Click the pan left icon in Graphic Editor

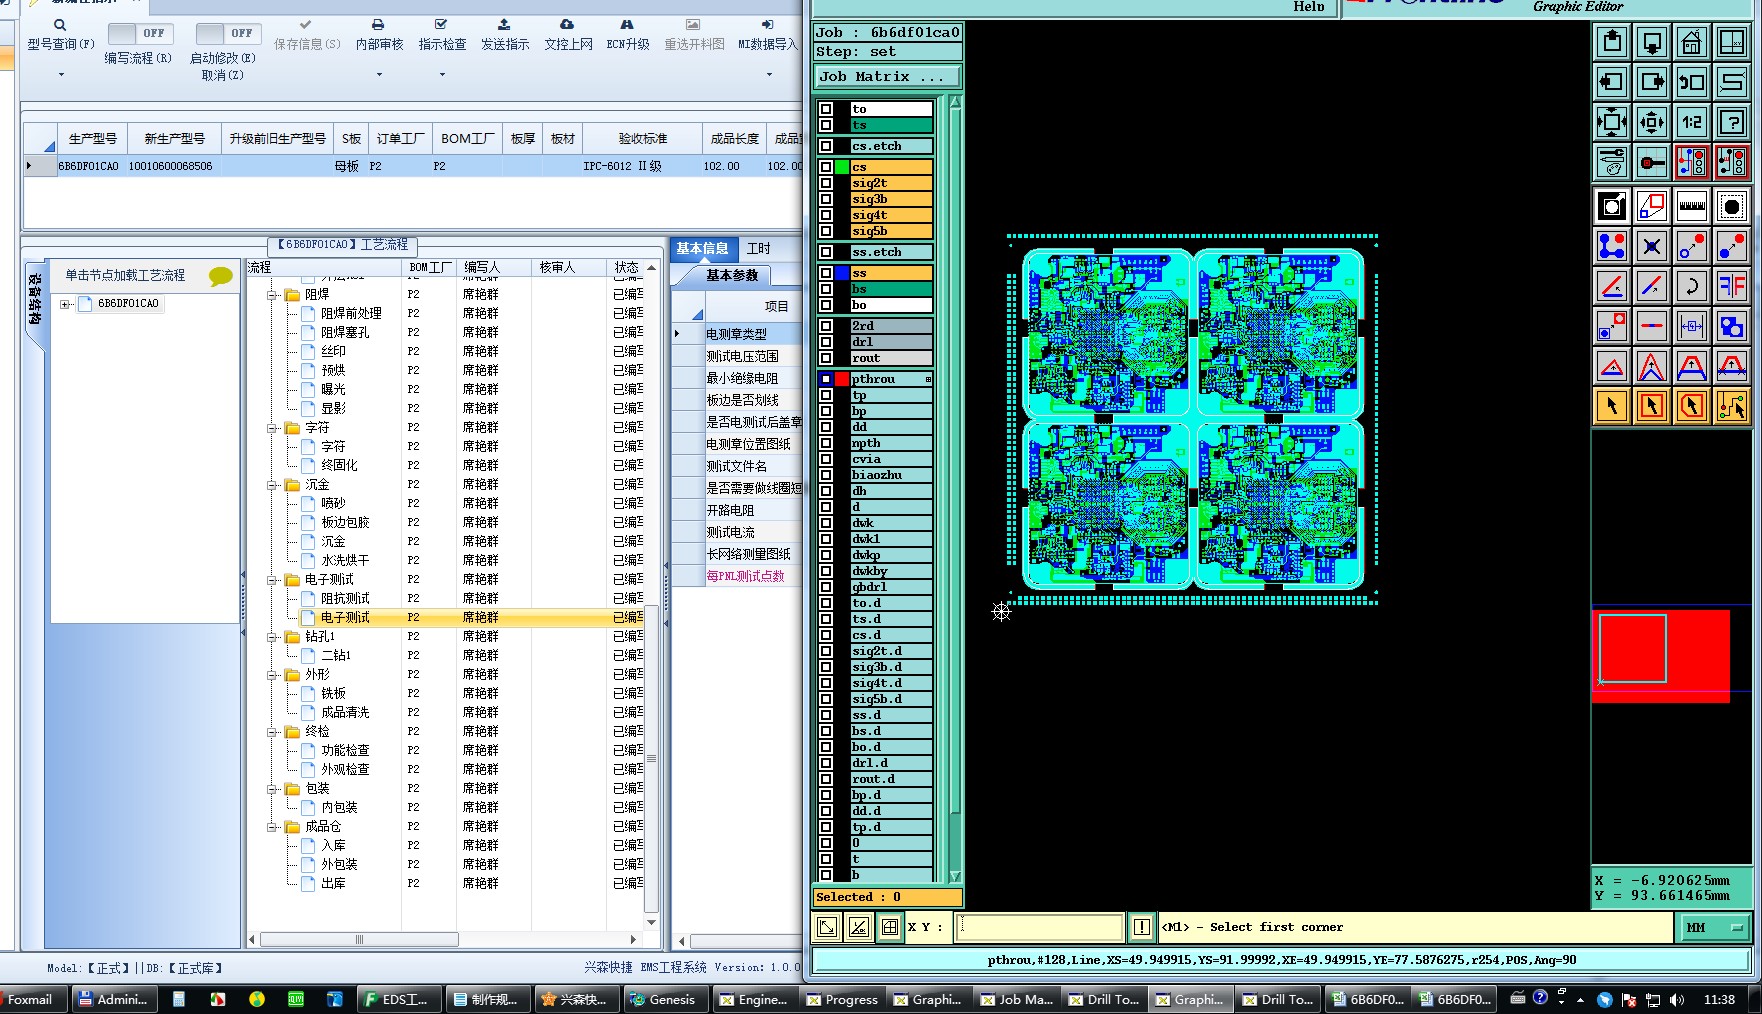coord(1612,82)
